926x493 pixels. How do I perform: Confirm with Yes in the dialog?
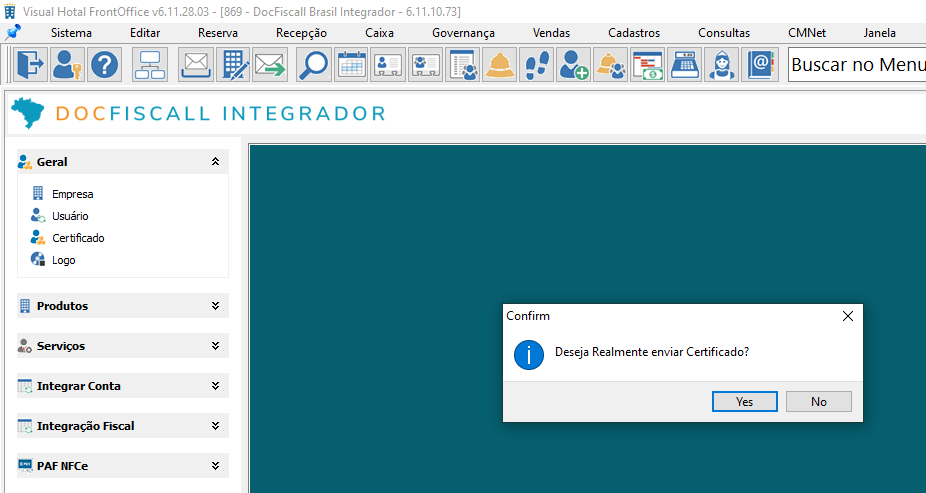pyautogui.click(x=745, y=401)
